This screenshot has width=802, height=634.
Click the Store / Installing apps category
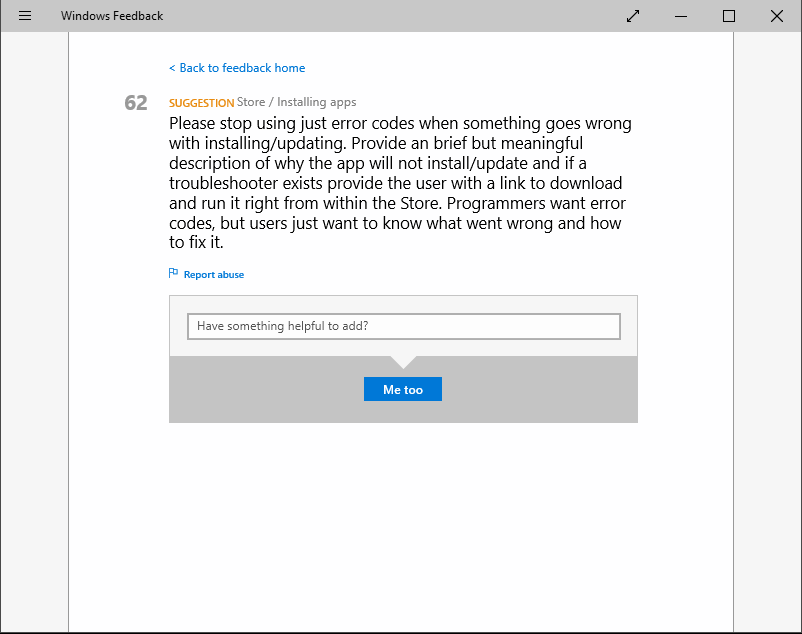[x=297, y=102]
